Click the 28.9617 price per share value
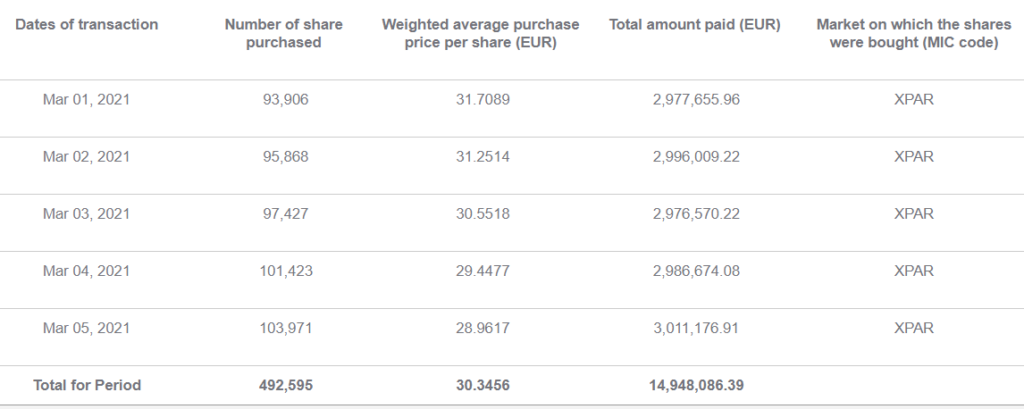The height and width of the screenshot is (409, 1024). 483,328
